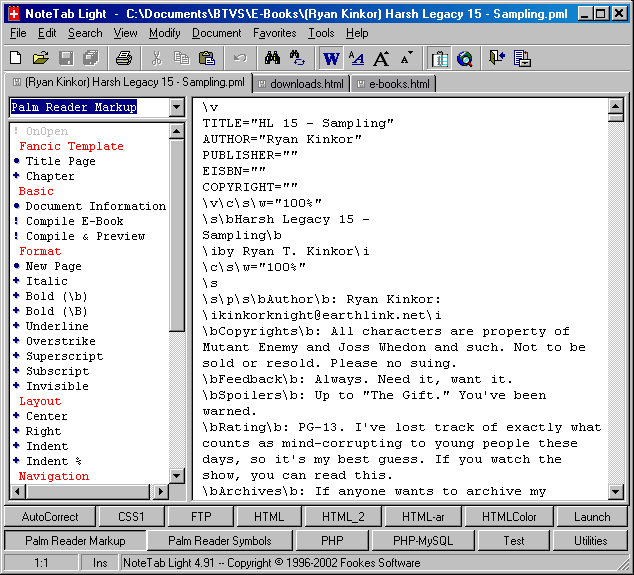Image resolution: width=634 pixels, height=575 pixels.
Task: Open the File menu
Action: coord(18,33)
